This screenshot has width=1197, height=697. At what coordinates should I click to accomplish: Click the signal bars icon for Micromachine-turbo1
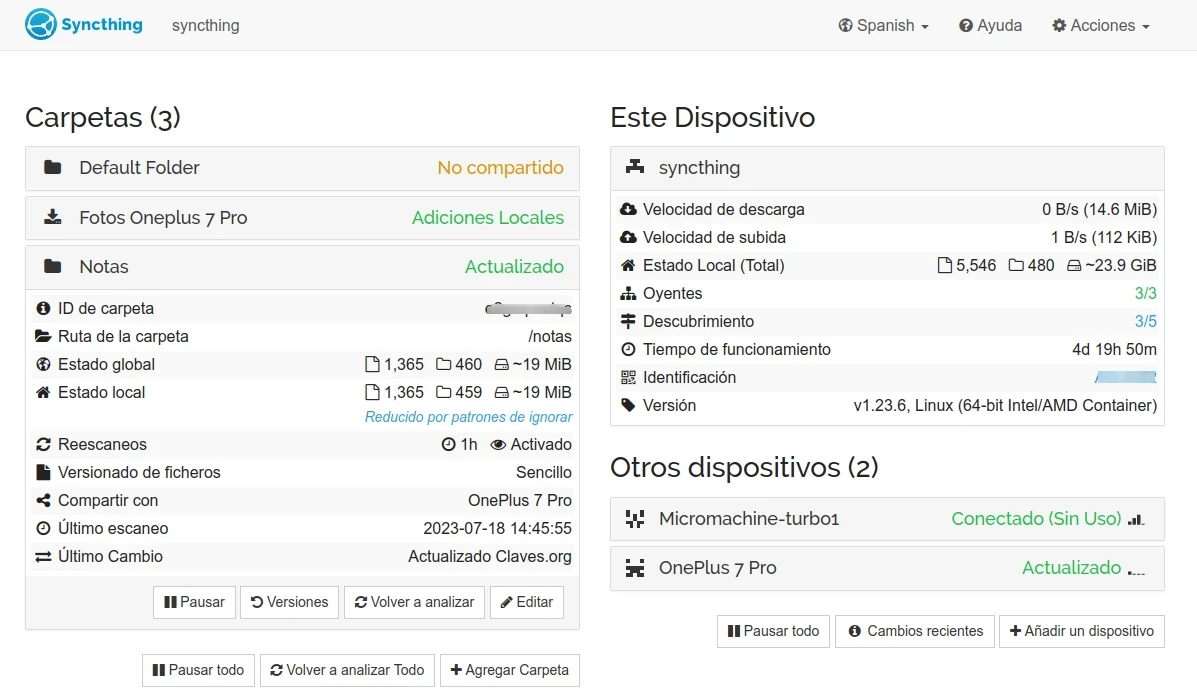tap(1135, 519)
